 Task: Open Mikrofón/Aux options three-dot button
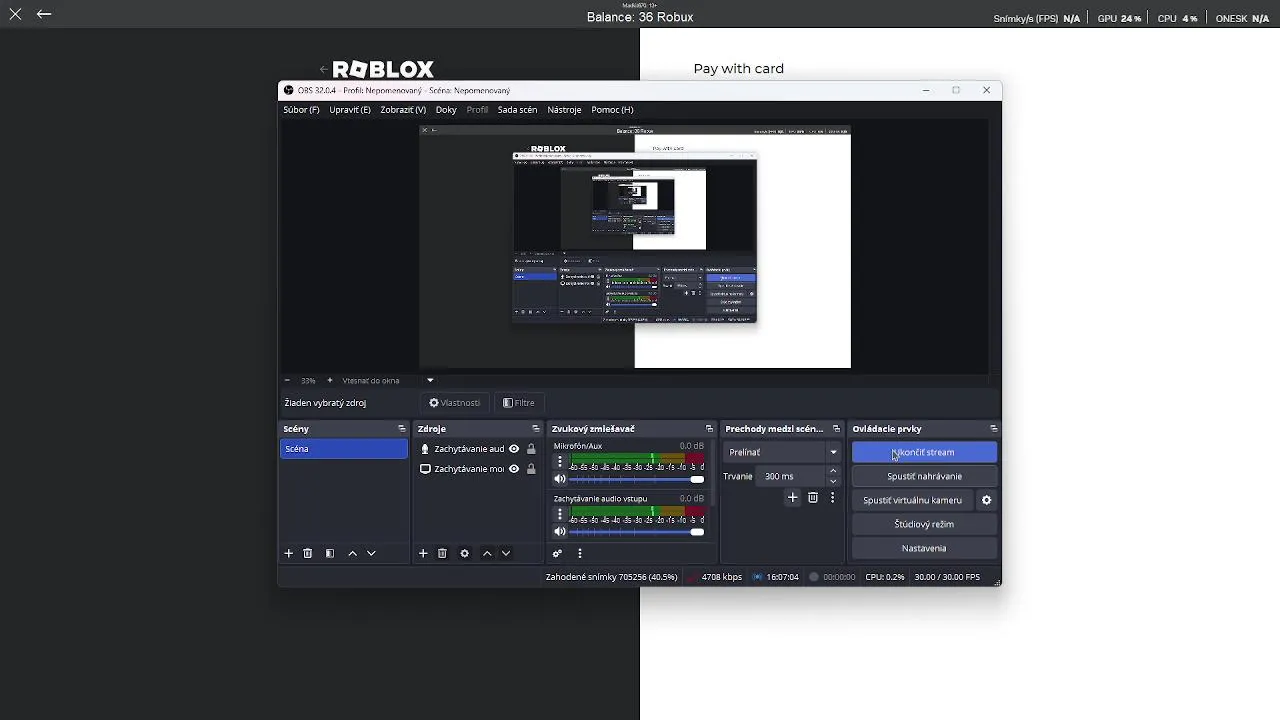[x=560, y=462]
